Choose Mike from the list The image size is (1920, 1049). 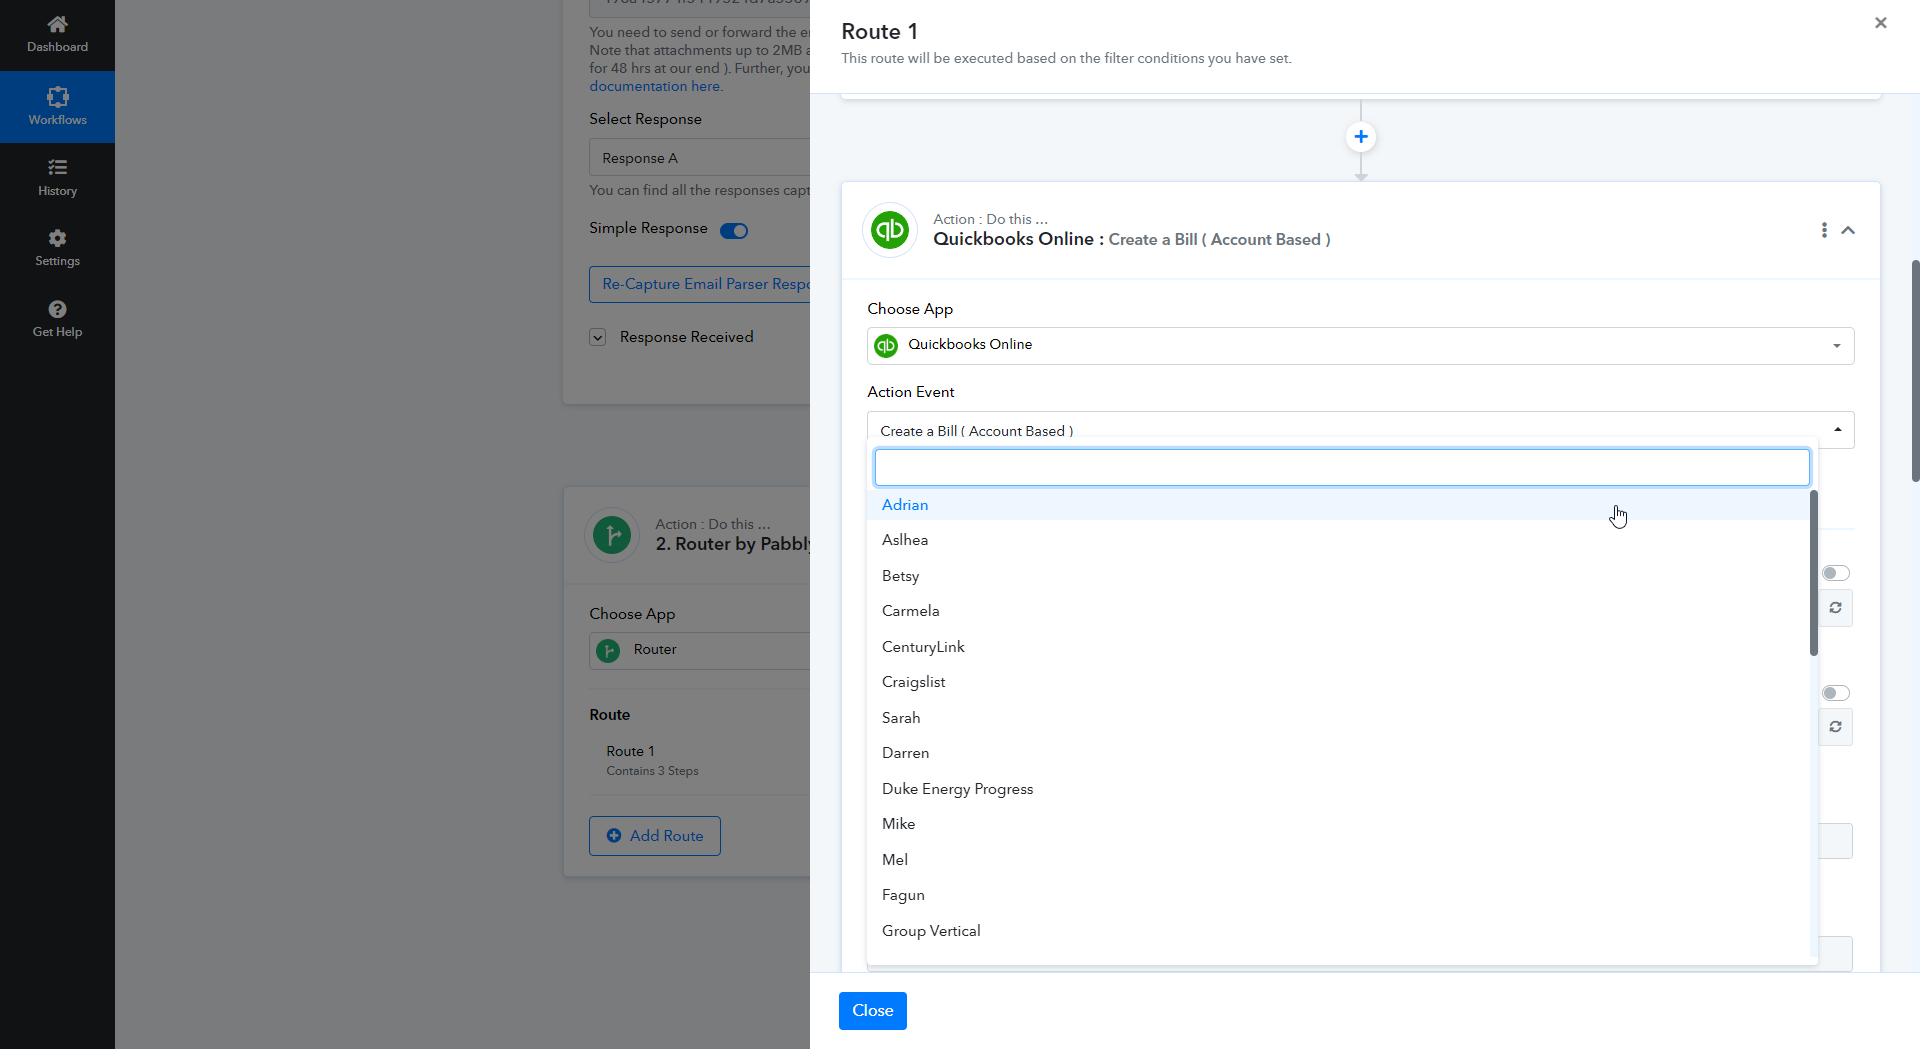pos(1338,824)
